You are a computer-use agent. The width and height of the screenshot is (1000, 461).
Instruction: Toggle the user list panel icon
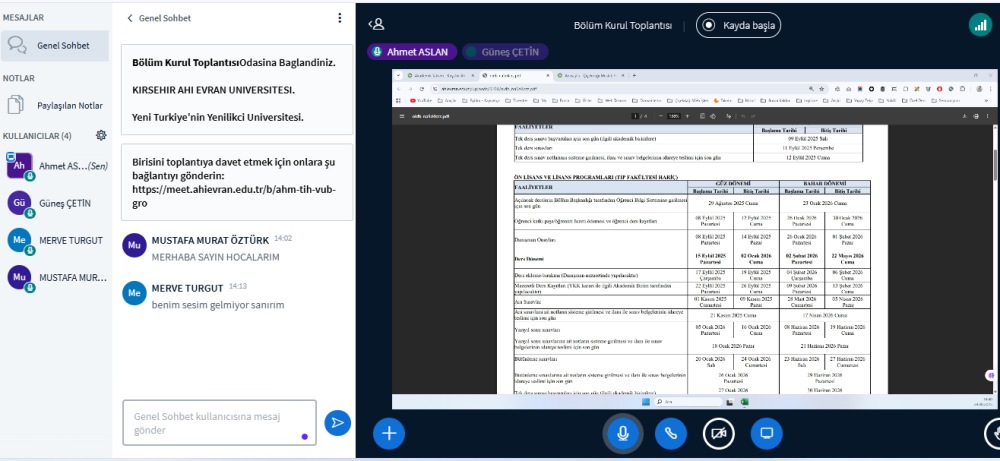[x=376, y=25]
